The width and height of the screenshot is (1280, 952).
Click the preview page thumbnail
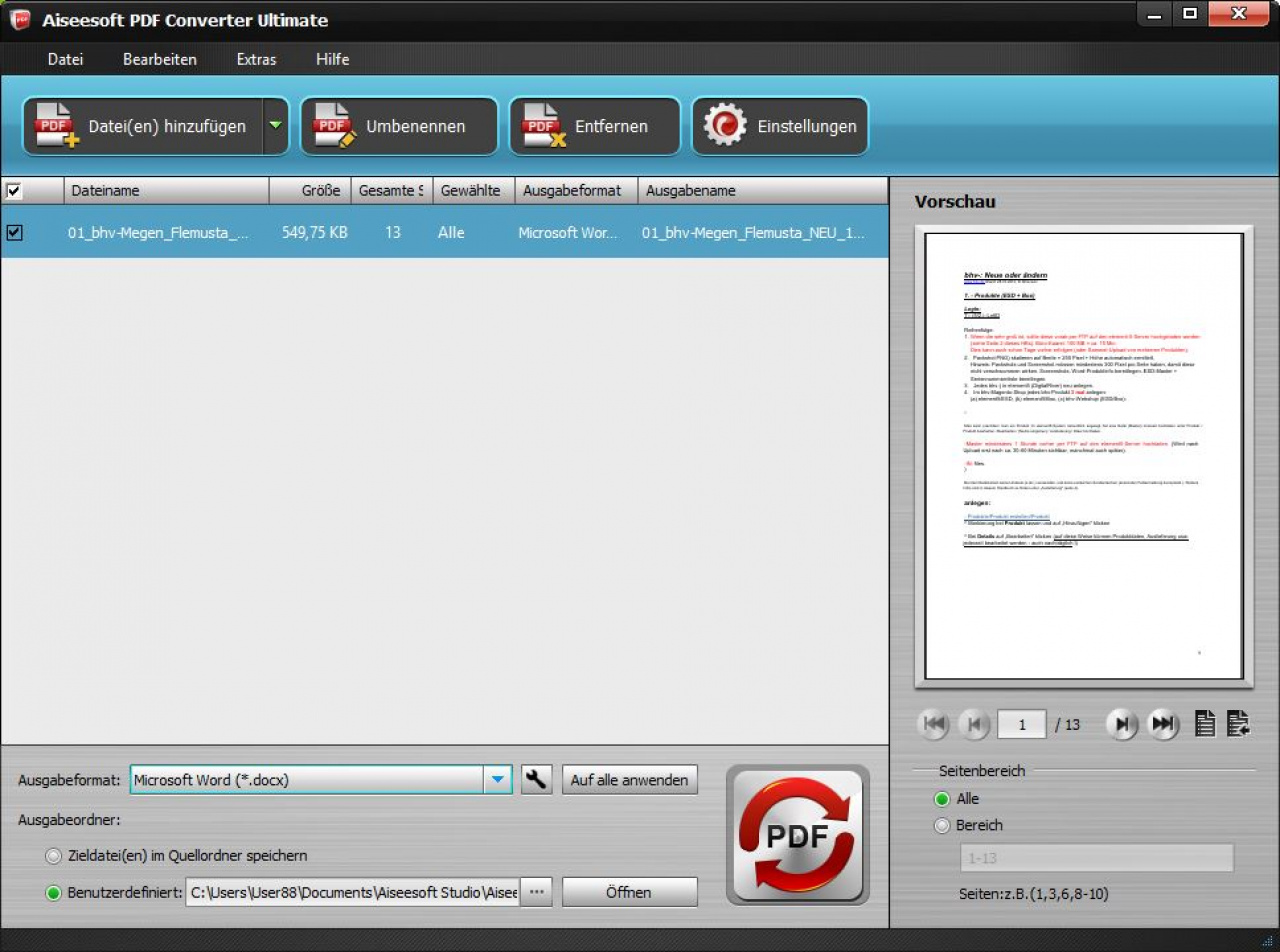coord(1084,456)
